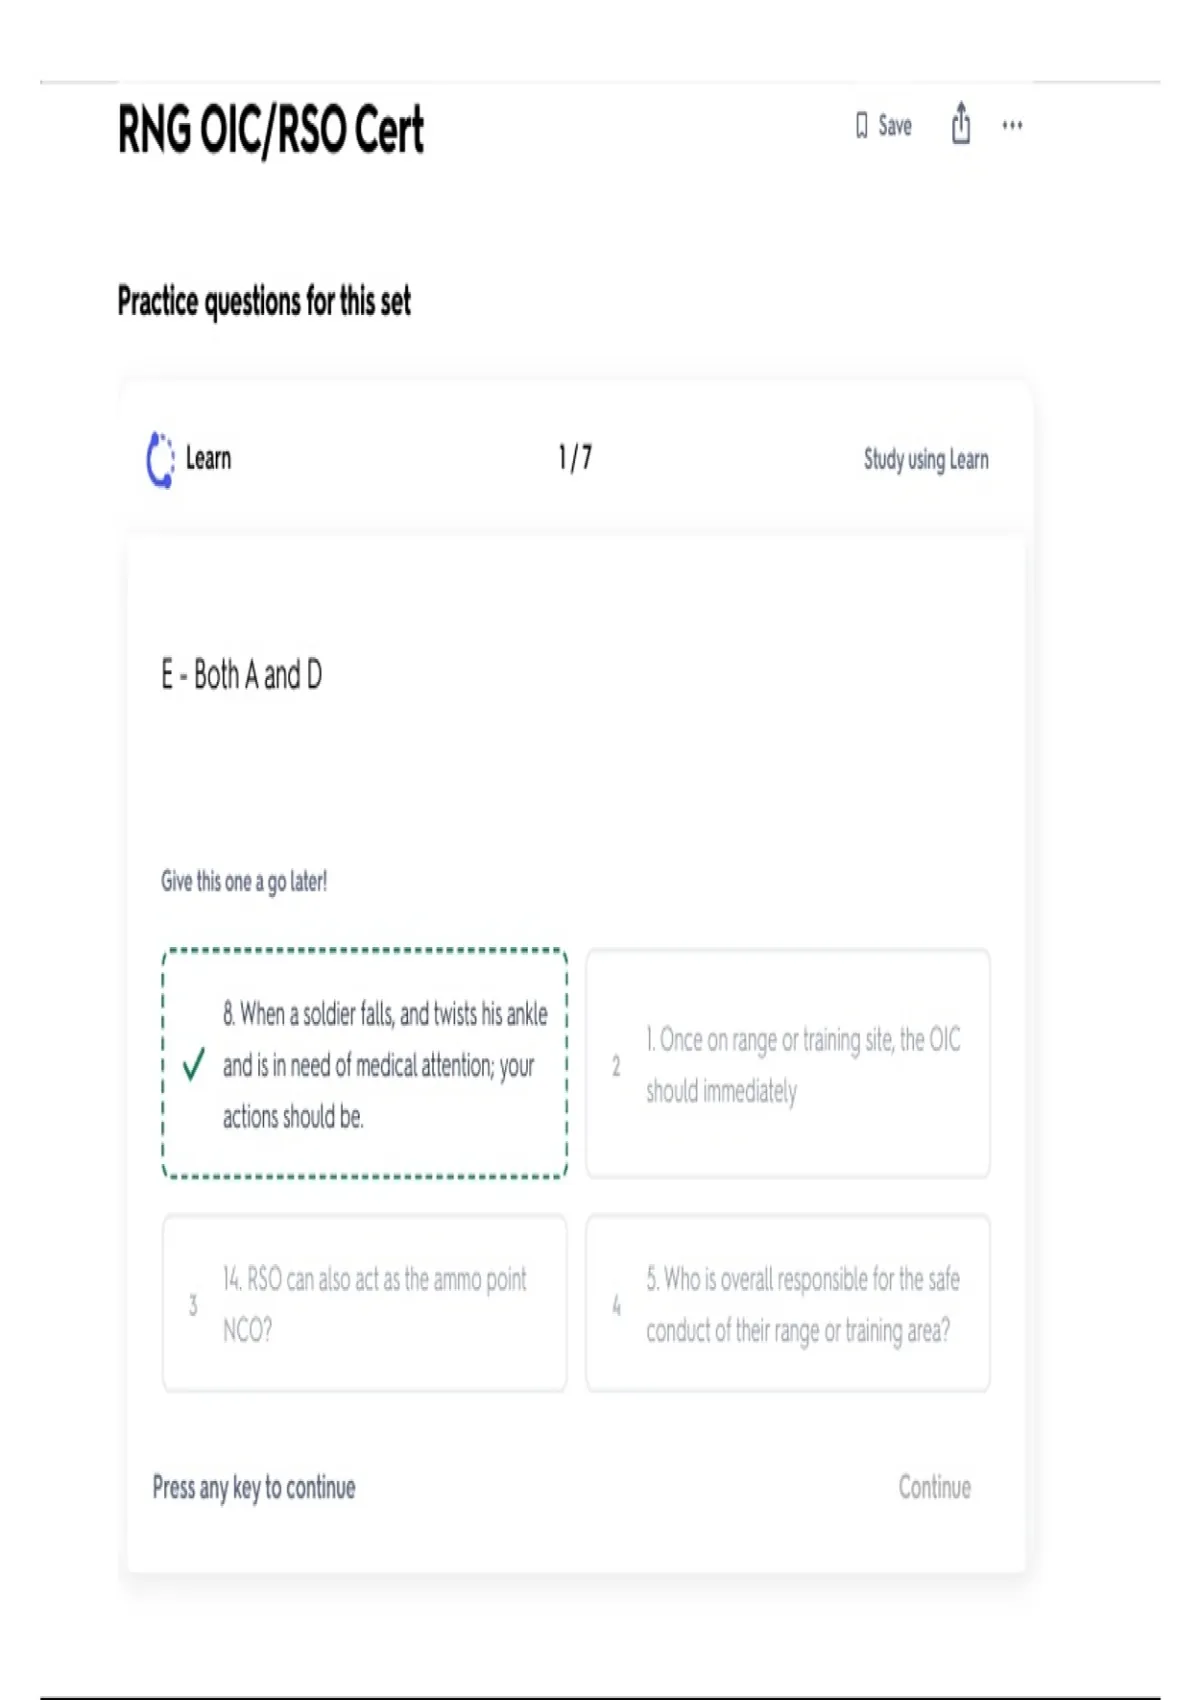The width and height of the screenshot is (1200, 1700).
Task: Click the Continue button
Action: pyautogui.click(x=934, y=1487)
